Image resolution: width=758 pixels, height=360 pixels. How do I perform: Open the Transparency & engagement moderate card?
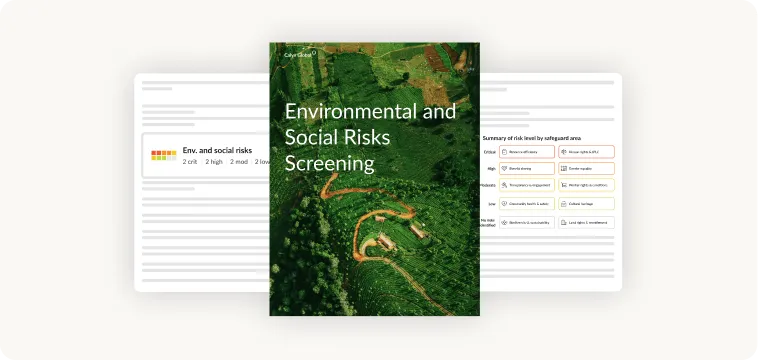coord(527,185)
